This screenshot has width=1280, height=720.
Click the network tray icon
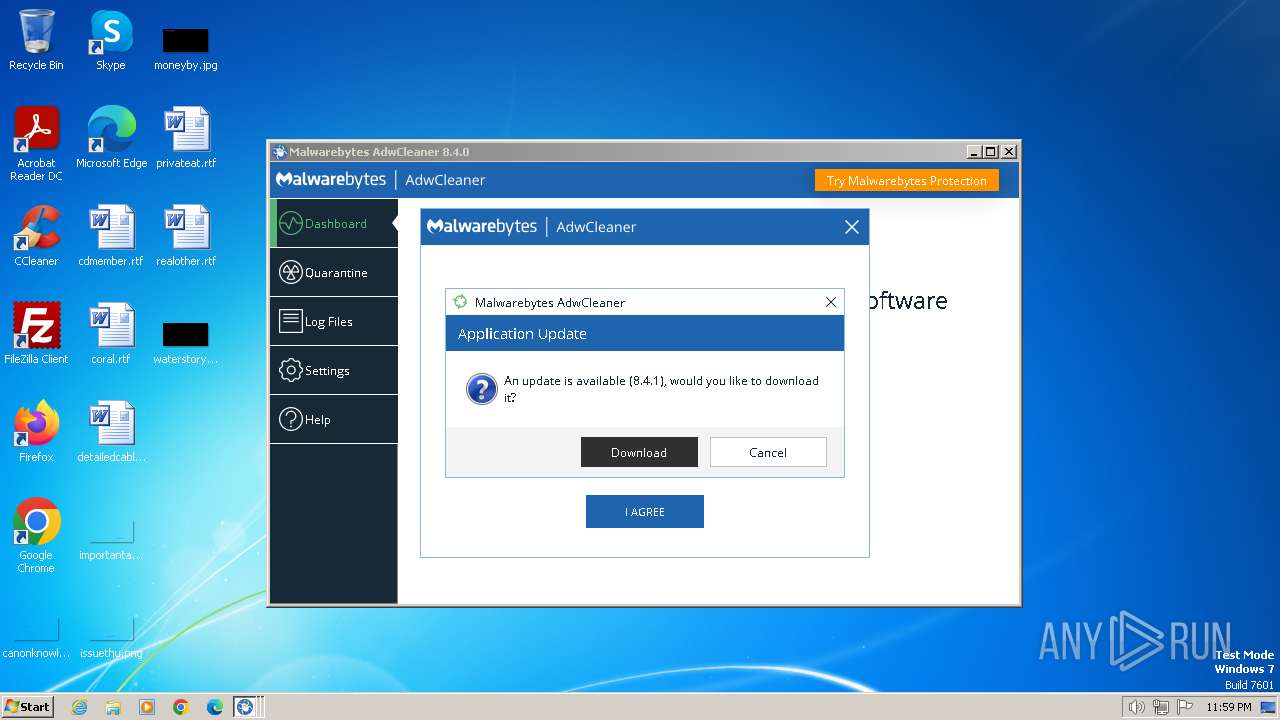click(1161, 707)
